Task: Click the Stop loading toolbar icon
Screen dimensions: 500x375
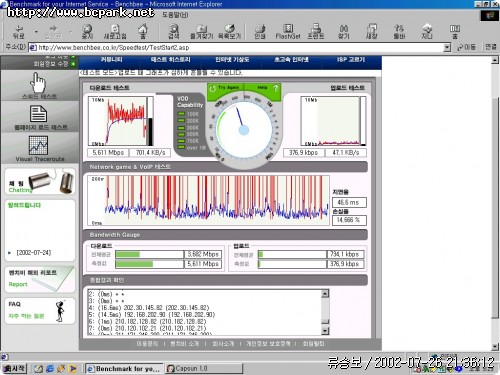Action: [87, 31]
